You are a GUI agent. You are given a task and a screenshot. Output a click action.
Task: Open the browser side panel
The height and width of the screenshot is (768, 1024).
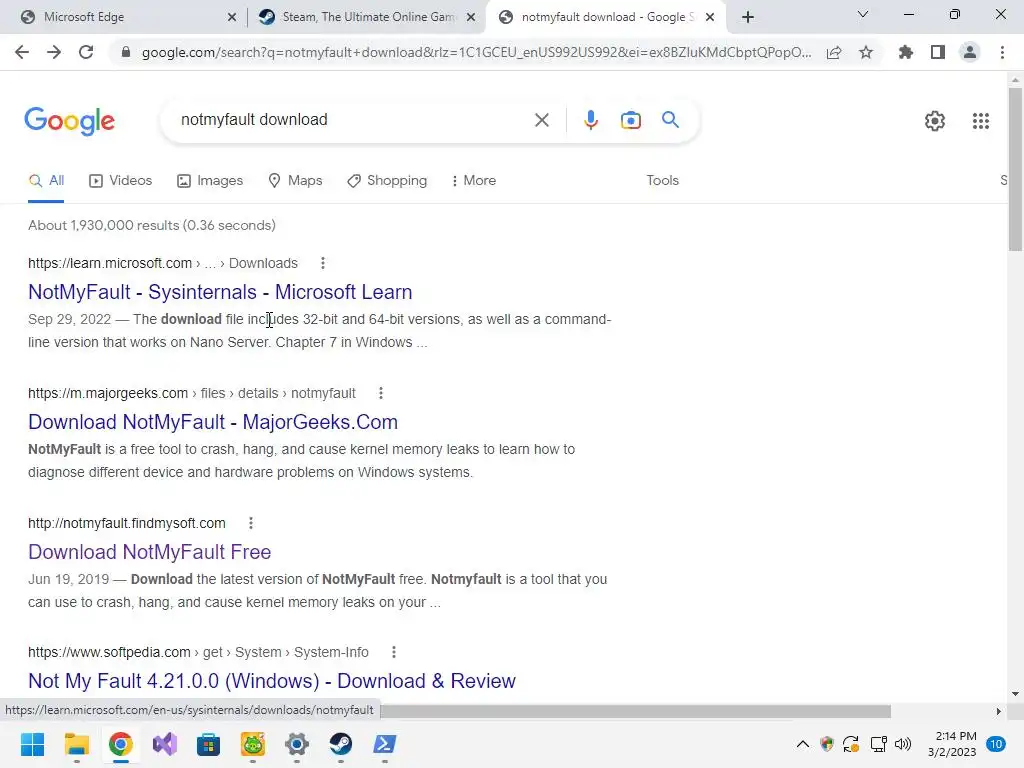pyautogui.click(x=938, y=52)
